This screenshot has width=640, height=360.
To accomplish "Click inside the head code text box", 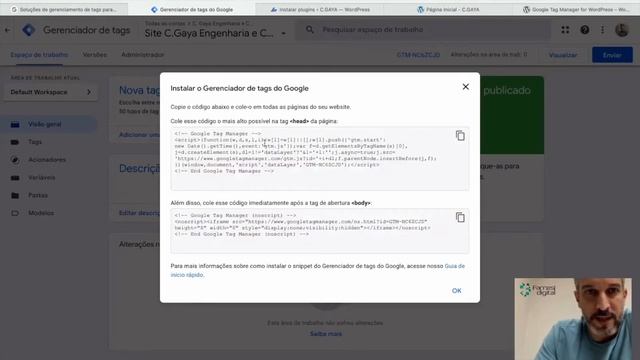I will click(x=320, y=159).
